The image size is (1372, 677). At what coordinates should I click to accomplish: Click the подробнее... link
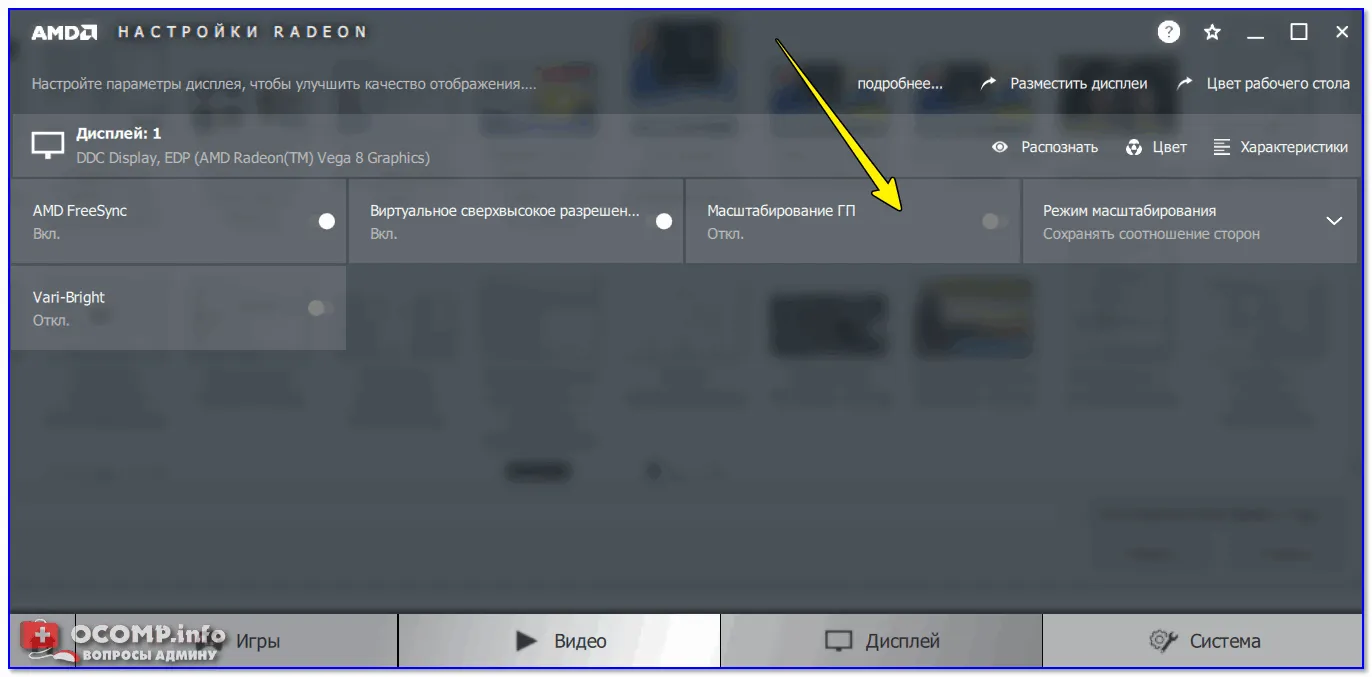click(x=900, y=84)
